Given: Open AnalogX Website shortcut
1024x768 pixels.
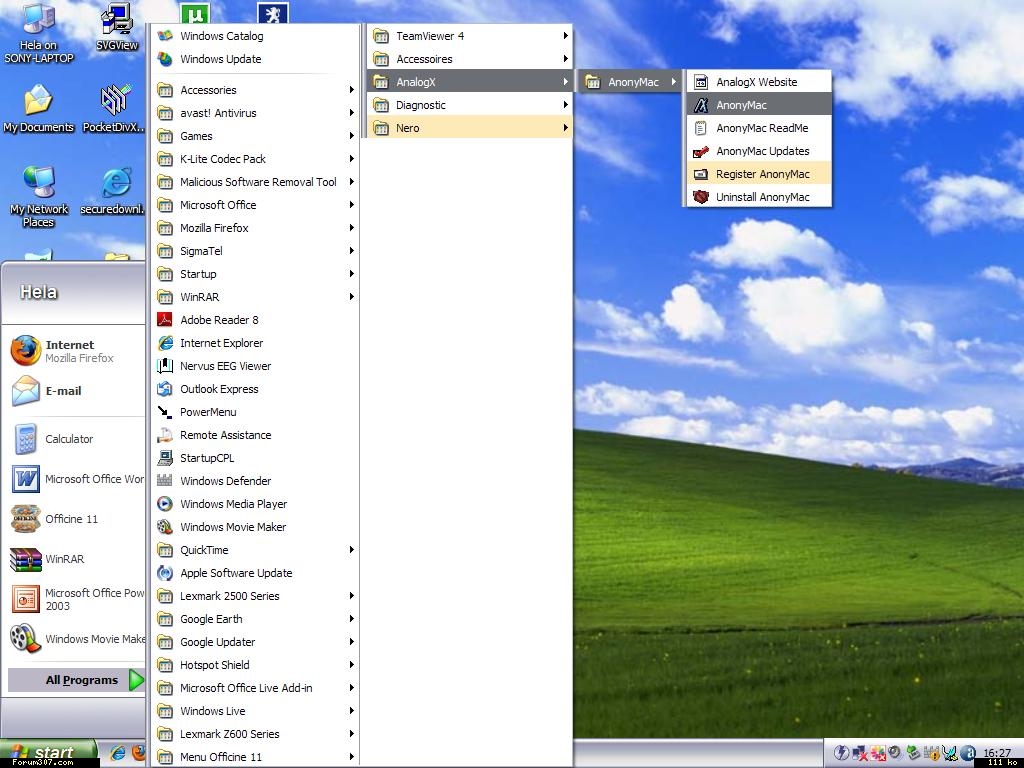Looking at the screenshot, I should (x=759, y=82).
